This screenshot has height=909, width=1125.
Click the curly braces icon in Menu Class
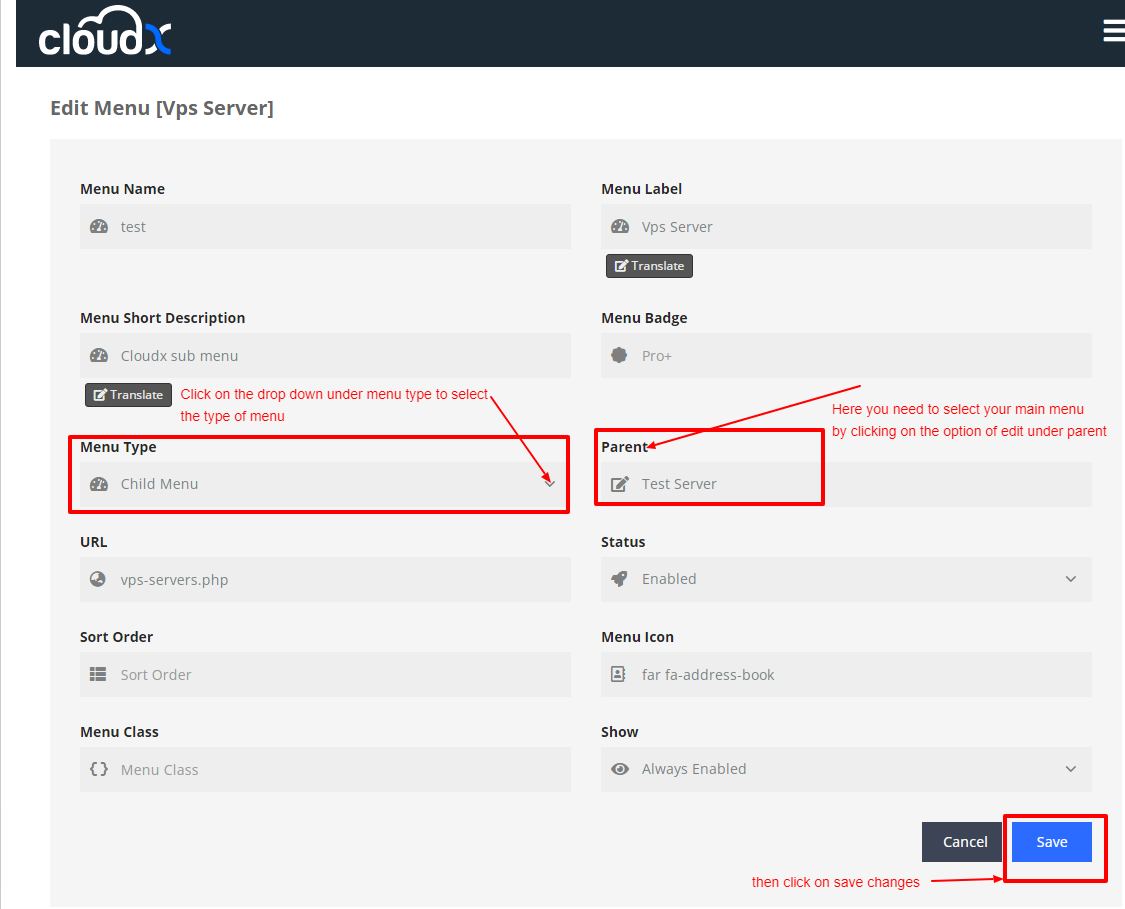[98, 770]
